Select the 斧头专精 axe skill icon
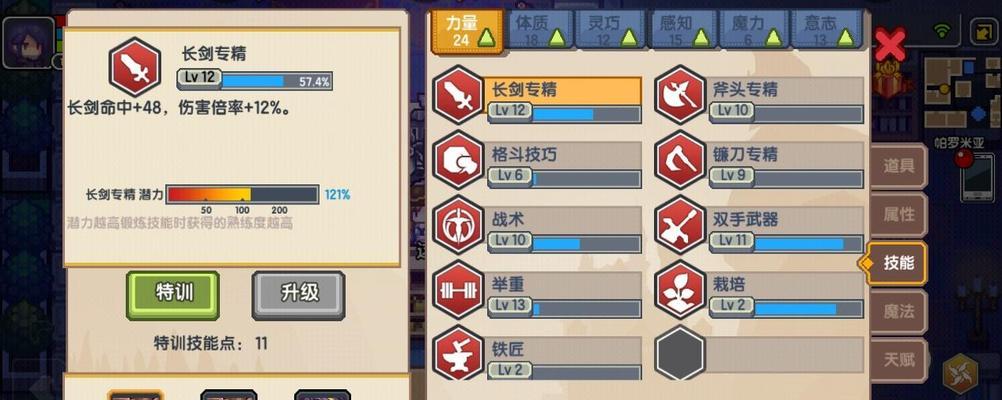 680,95
